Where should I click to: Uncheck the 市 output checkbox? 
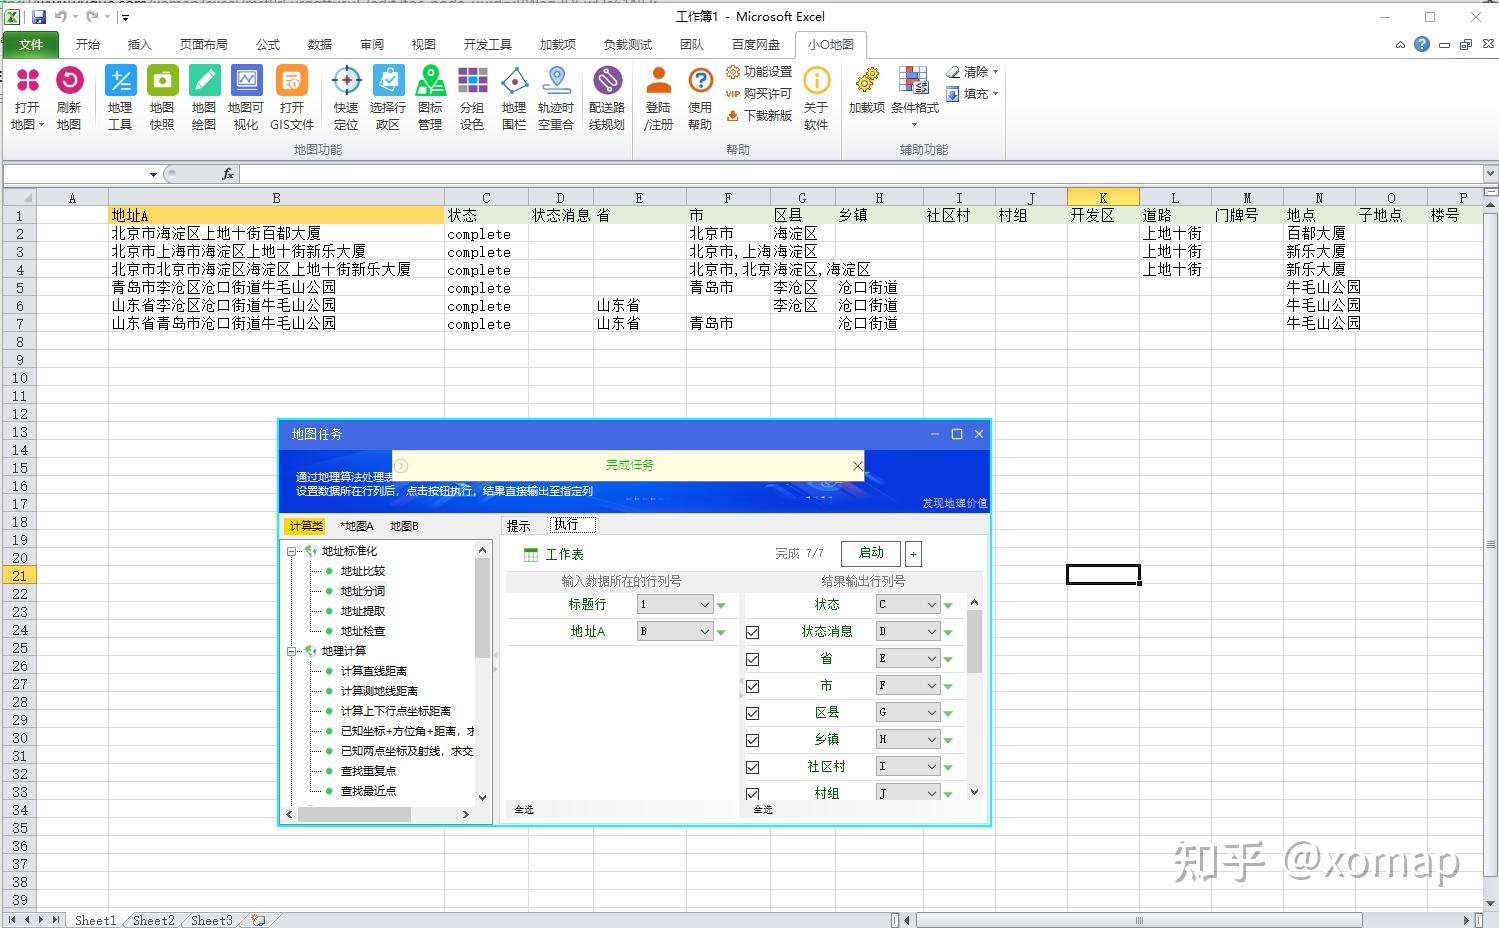[x=753, y=686]
